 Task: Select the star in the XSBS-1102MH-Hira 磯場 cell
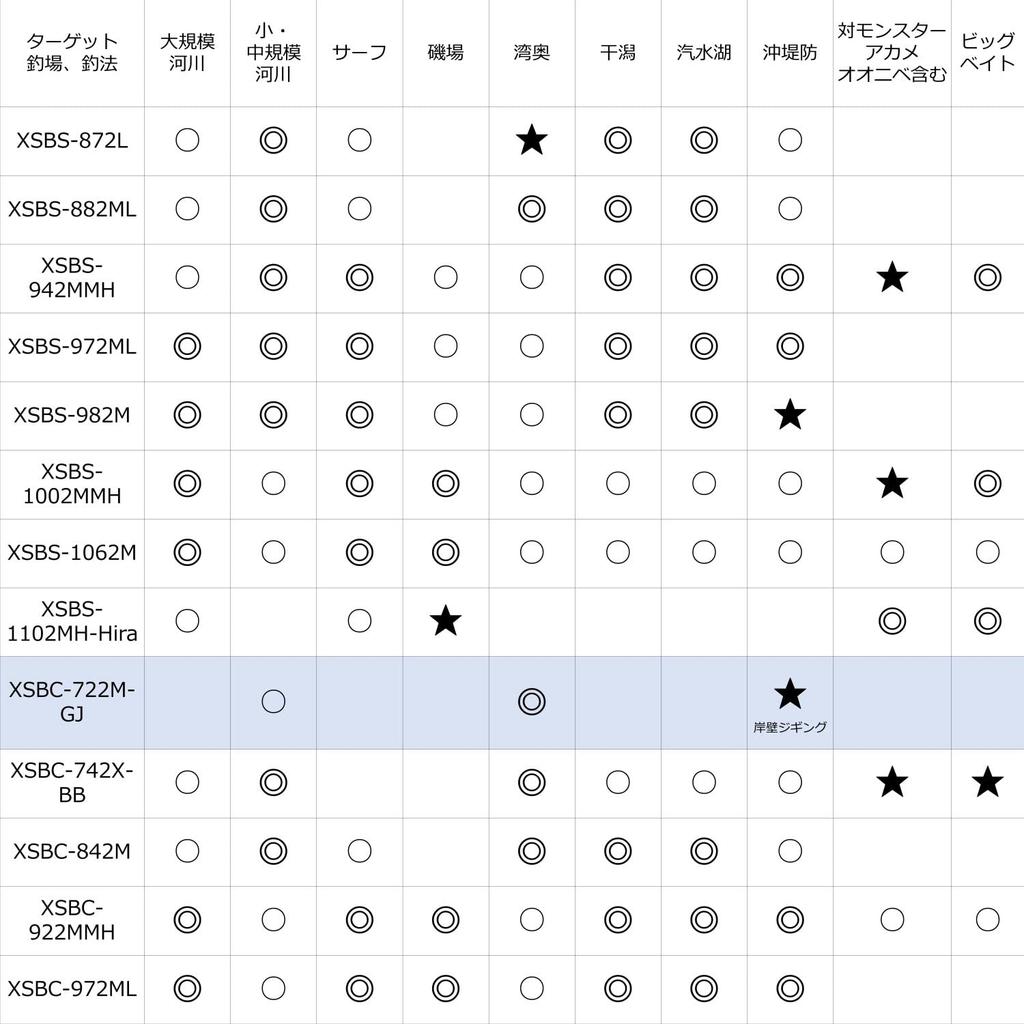[x=446, y=621]
